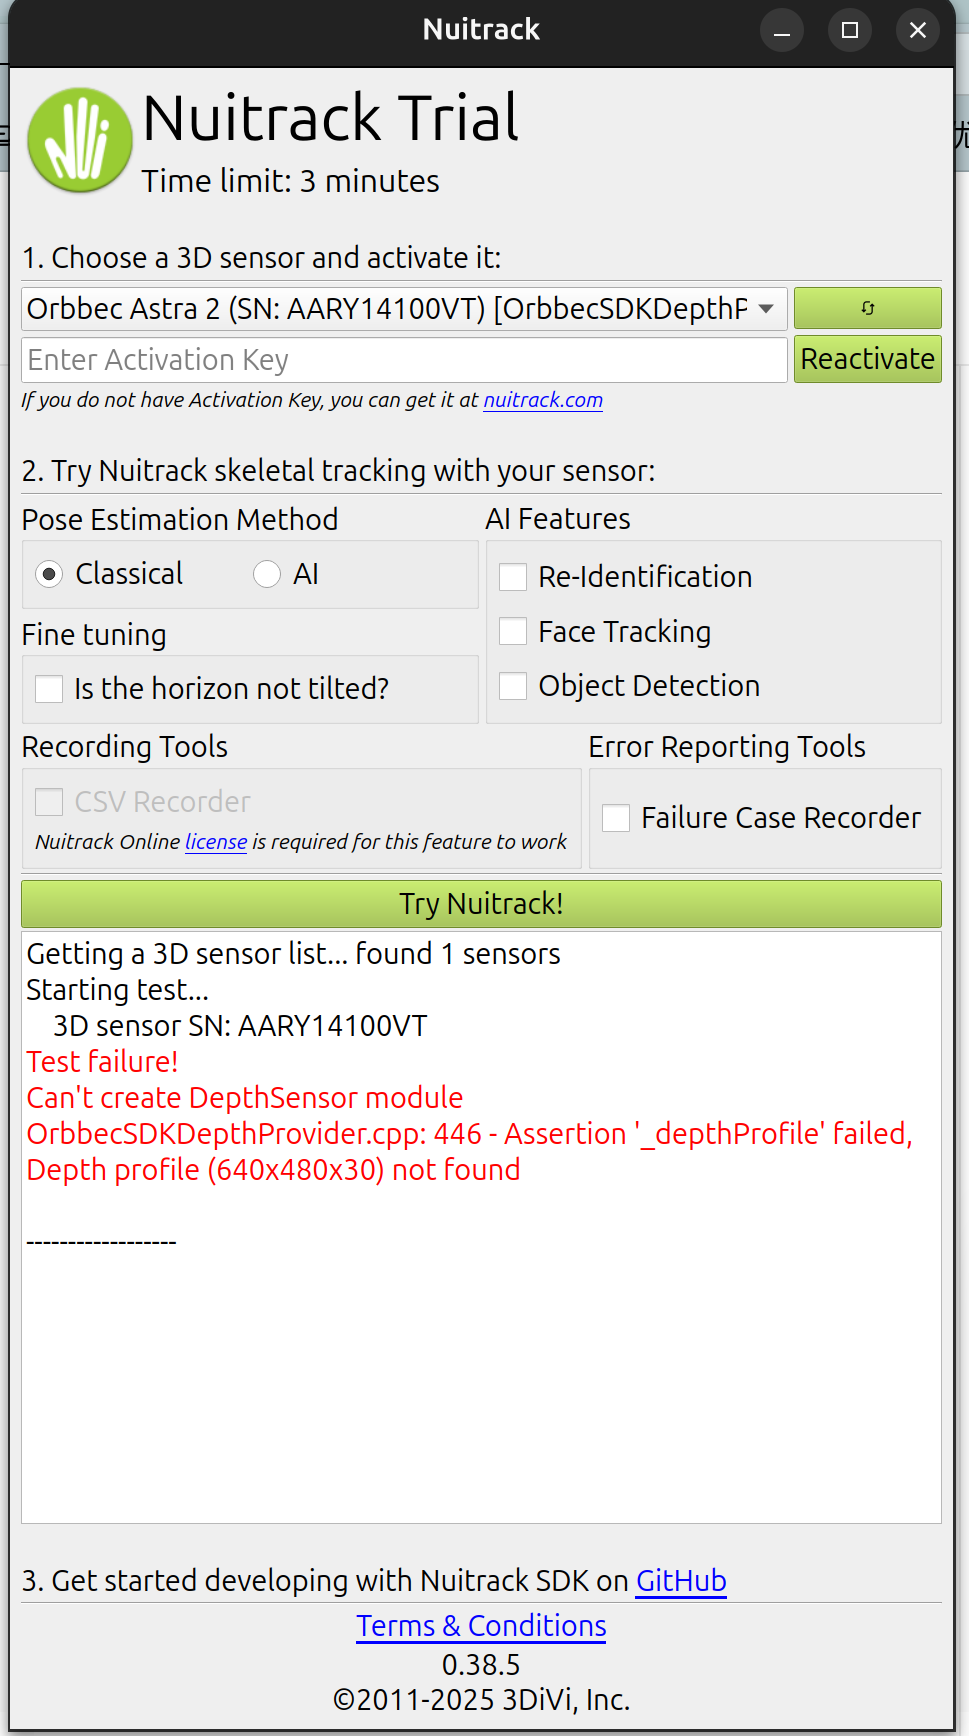Click the green refresh sensor list icon
Image resolution: width=969 pixels, height=1736 pixels.
(x=867, y=308)
